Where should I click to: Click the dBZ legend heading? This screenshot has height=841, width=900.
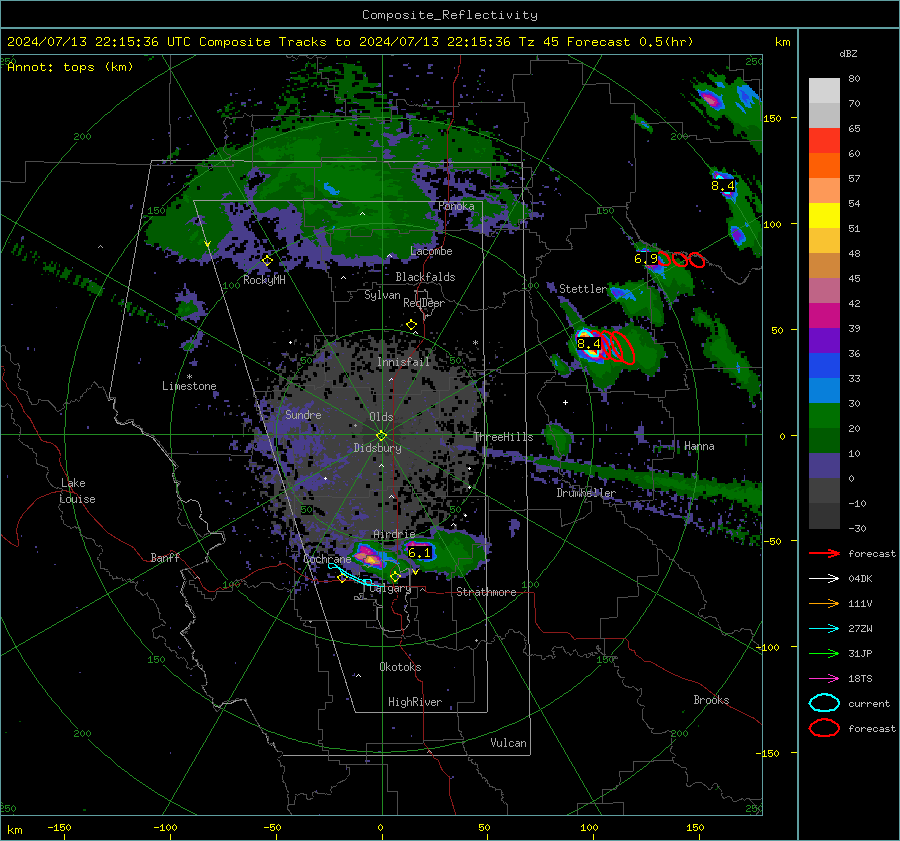click(x=848, y=53)
